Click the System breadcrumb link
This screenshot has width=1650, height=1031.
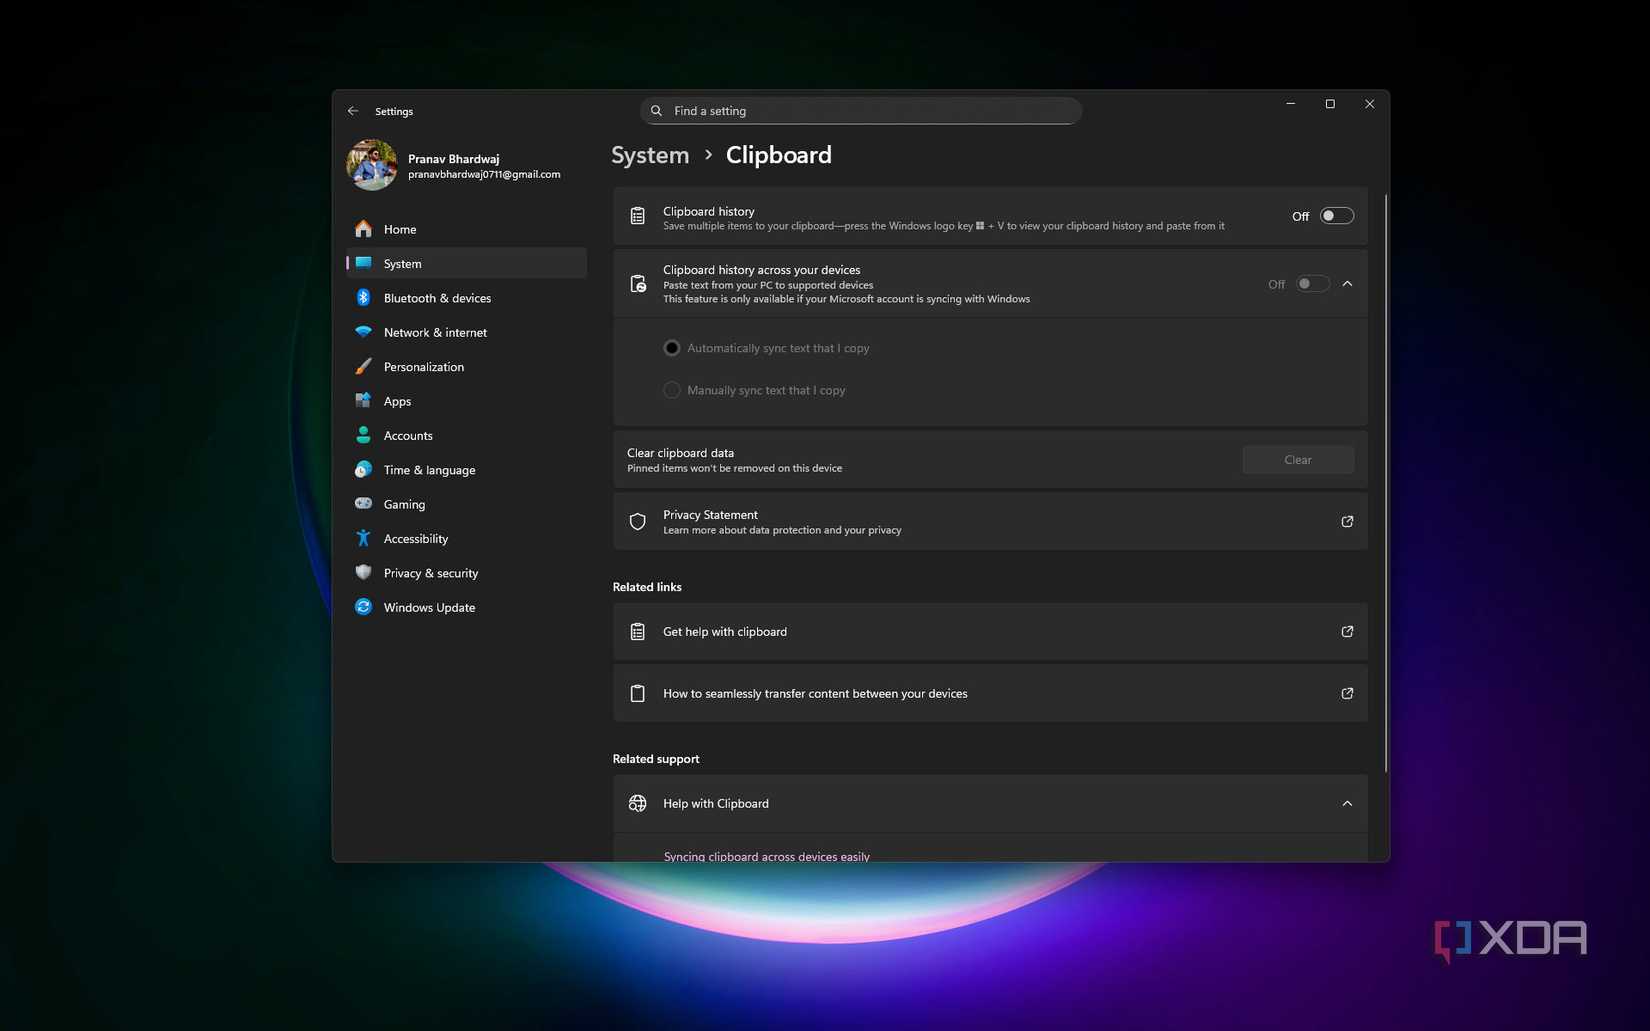pos(650,155)
